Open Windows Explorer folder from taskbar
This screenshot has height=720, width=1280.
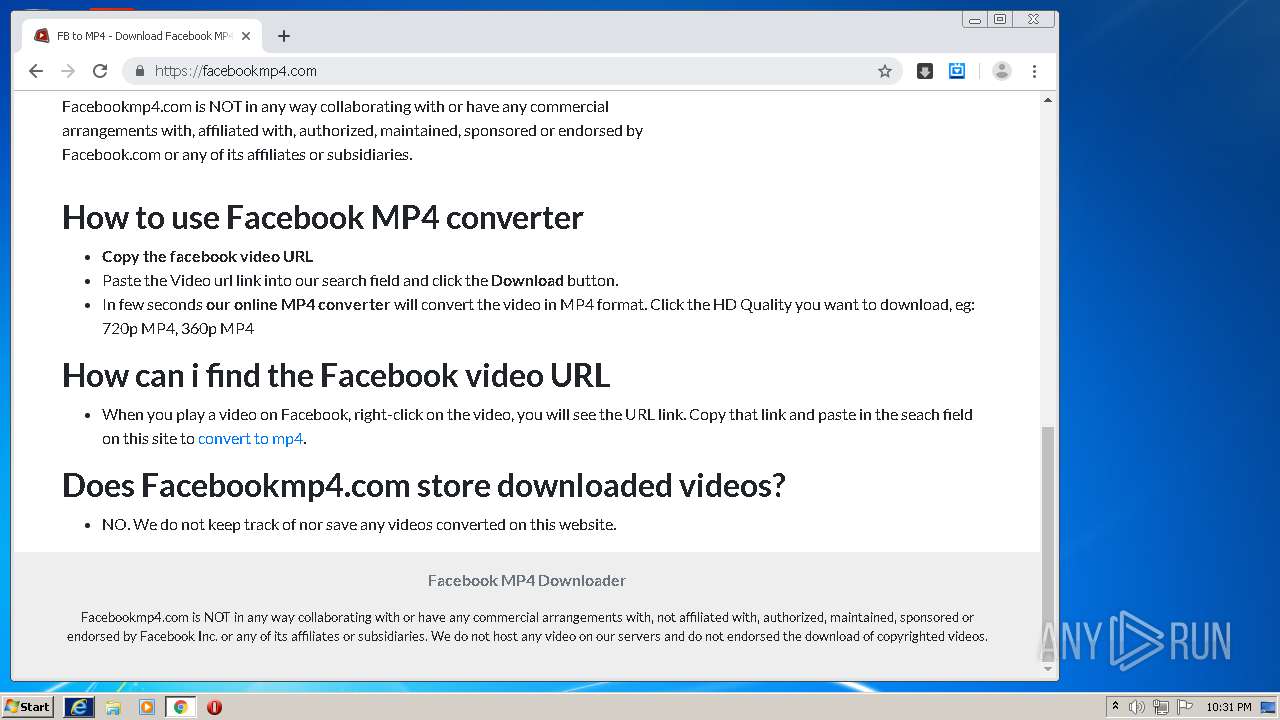coord(113,707)
